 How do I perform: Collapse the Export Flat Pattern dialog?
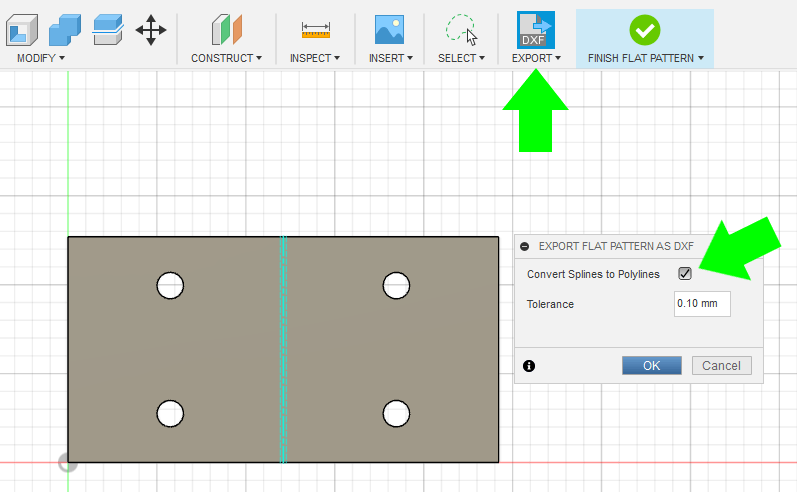click(525, 246)
